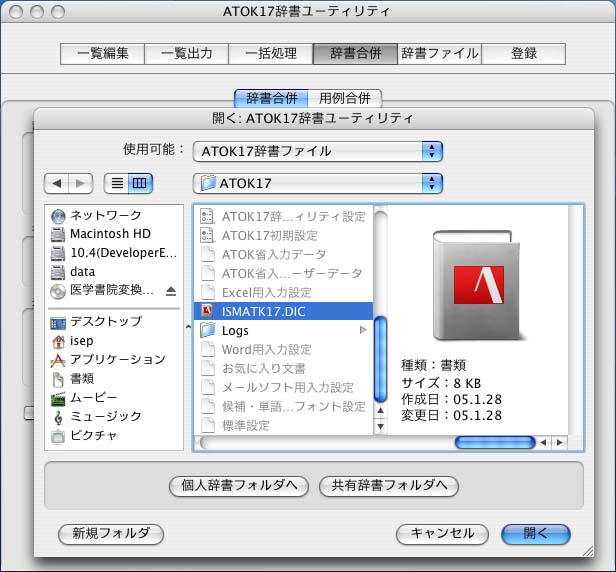
Task: Go to 個人辞書フォルダへ
Action: (x=239, y=486)
